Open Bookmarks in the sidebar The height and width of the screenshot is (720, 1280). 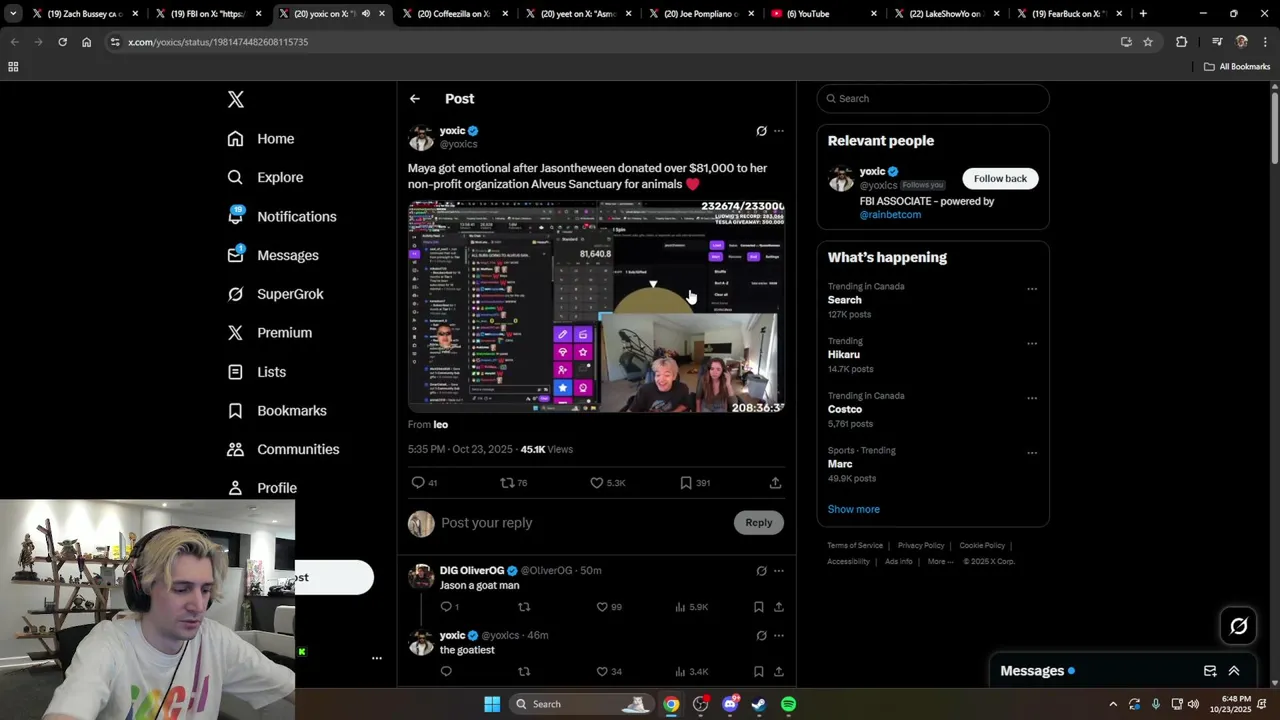point(277,411)
